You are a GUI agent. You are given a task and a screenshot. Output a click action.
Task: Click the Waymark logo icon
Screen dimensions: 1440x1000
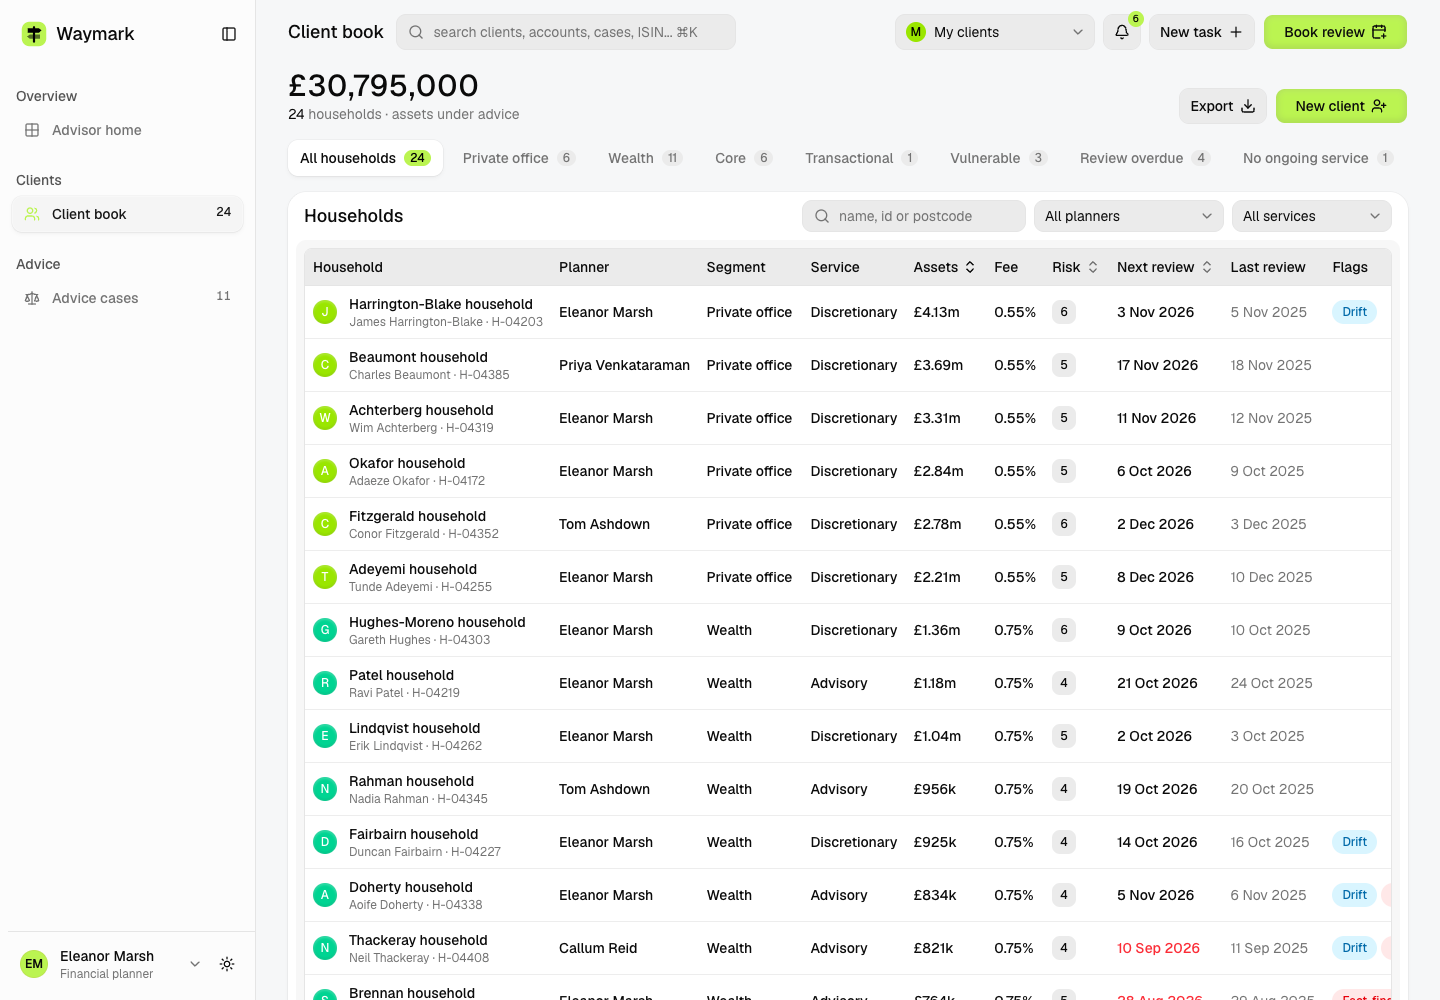(x=34, y=34)
